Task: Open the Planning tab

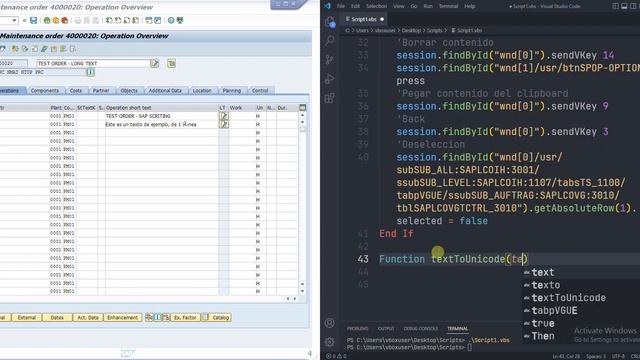Action: click(232, 91)
